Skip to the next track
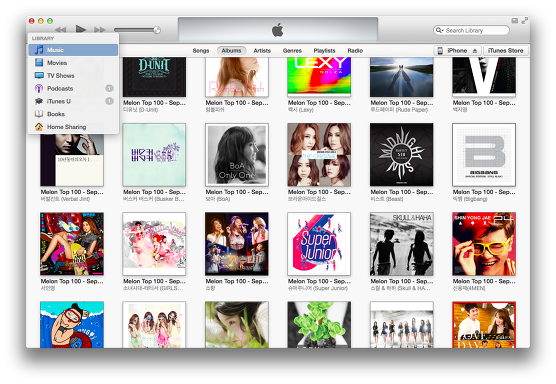The width and height of the screenshot is (556, 384). [x=100, y=30]
